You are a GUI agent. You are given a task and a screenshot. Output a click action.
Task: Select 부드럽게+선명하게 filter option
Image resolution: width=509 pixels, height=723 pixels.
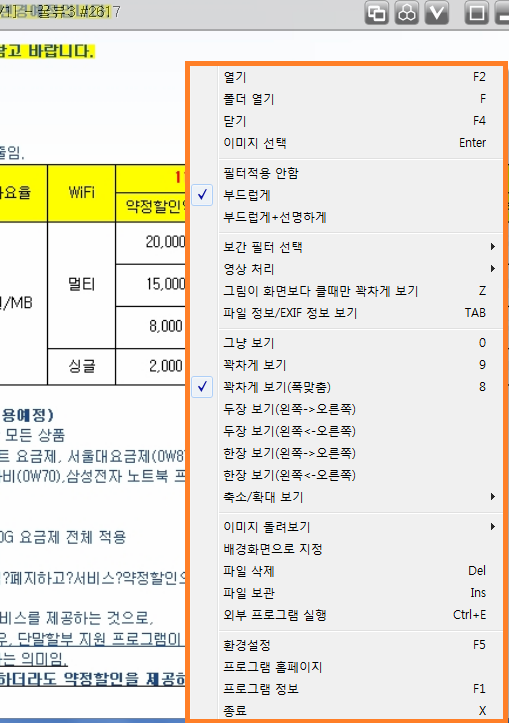tap(361, 217)
